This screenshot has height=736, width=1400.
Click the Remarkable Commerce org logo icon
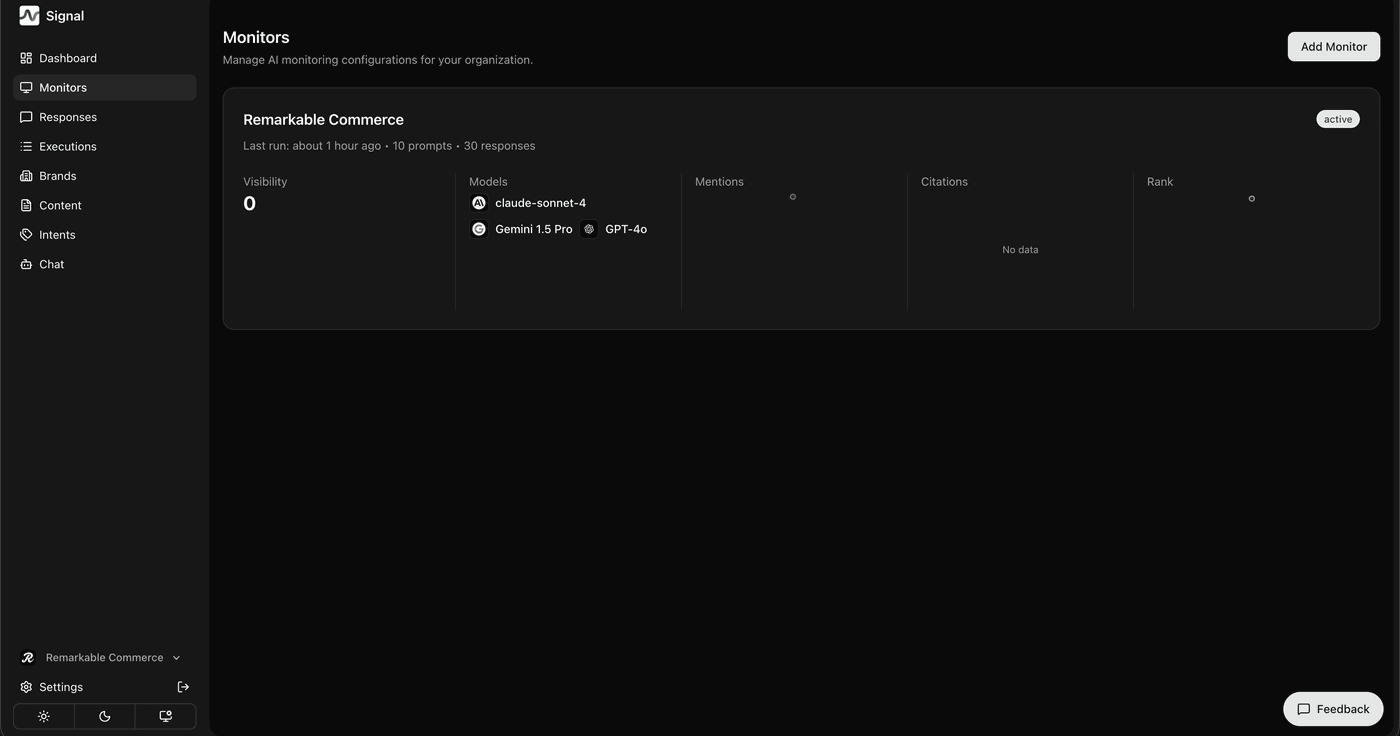click(27, 658)
